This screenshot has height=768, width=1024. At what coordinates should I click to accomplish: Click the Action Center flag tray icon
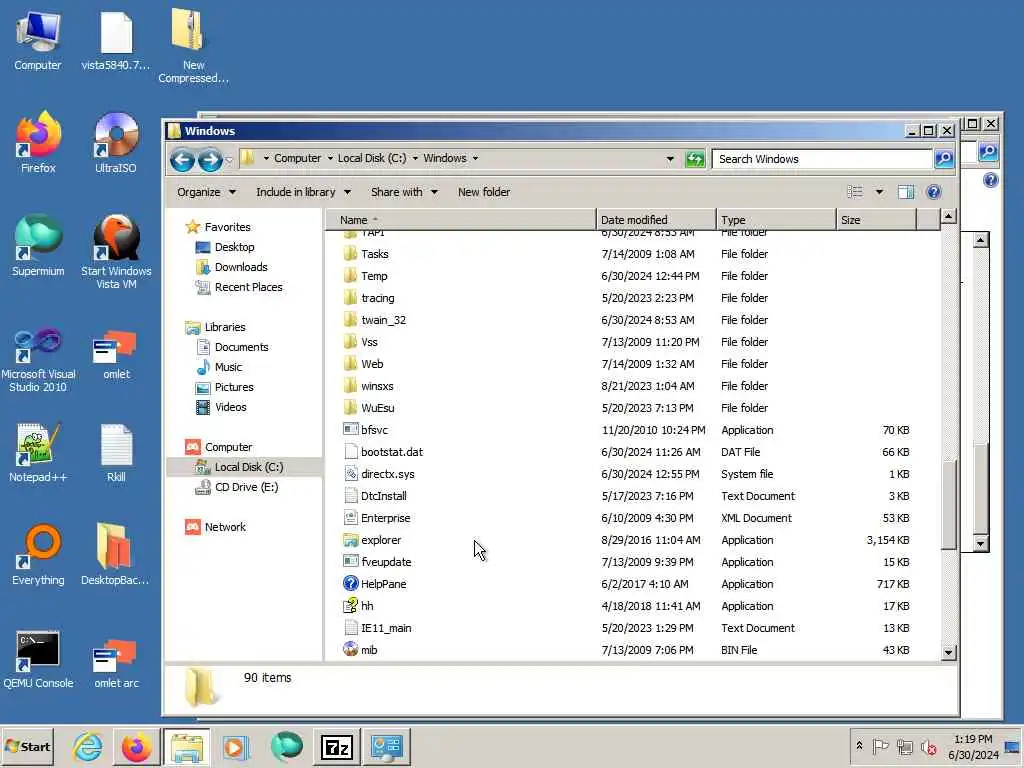point(880,746)
